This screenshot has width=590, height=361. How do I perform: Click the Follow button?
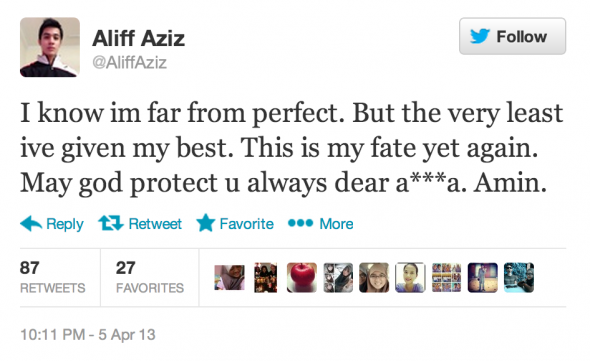click(512, 36)
